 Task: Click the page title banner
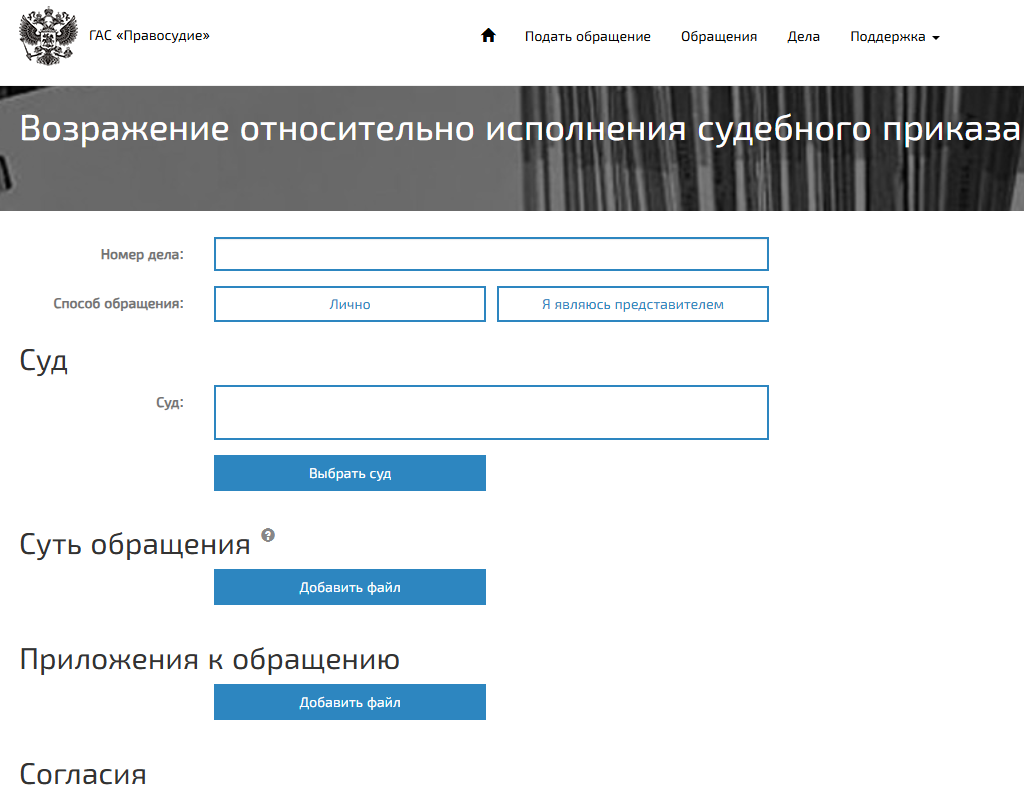(x=512, y=128)
